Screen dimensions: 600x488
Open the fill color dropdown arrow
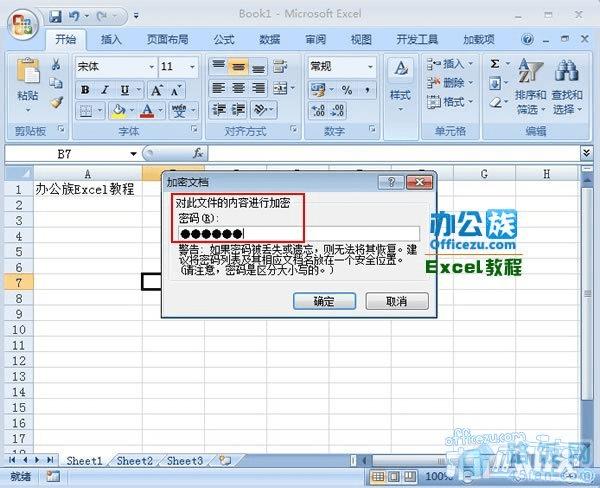(132, 111)
